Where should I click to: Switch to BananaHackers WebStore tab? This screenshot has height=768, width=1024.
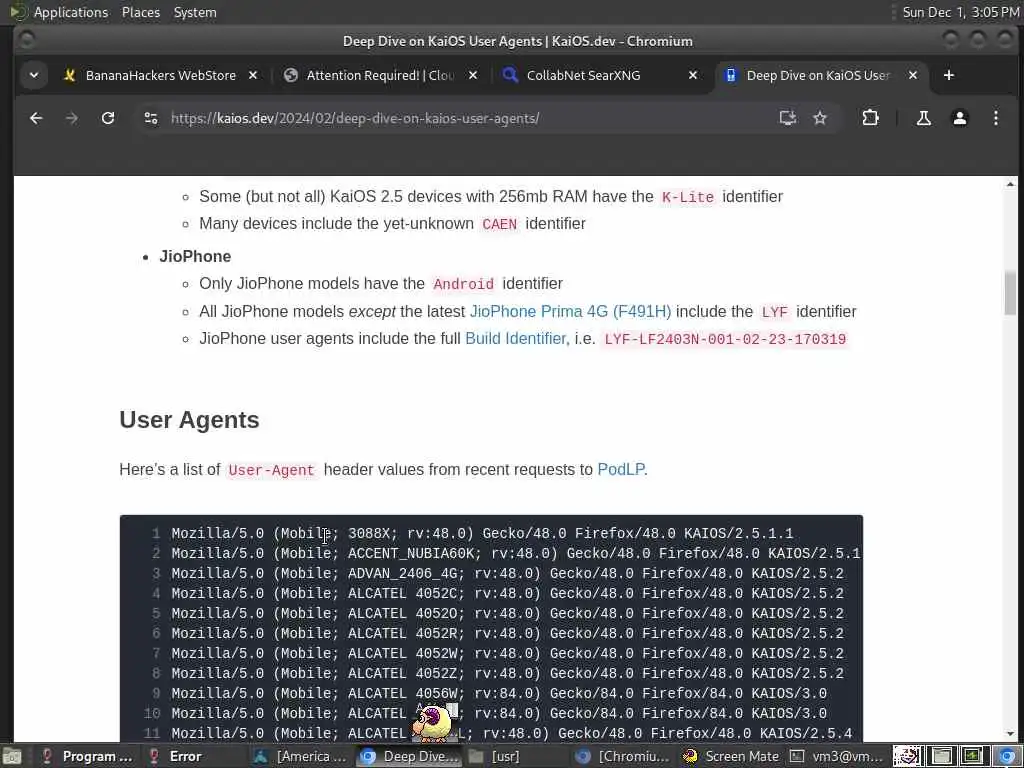[160, 75]
